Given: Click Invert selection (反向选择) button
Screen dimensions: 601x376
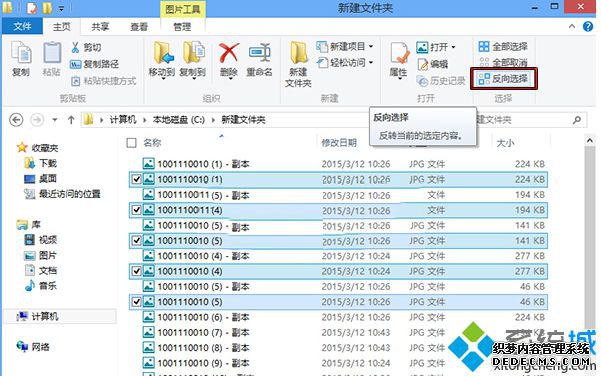Looking at the screenshot, I should tap(504, 79).
